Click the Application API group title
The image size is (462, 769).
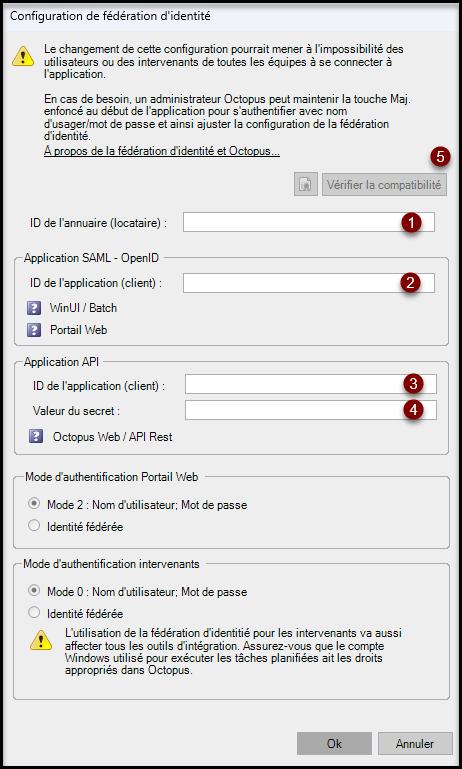(61, 363)
